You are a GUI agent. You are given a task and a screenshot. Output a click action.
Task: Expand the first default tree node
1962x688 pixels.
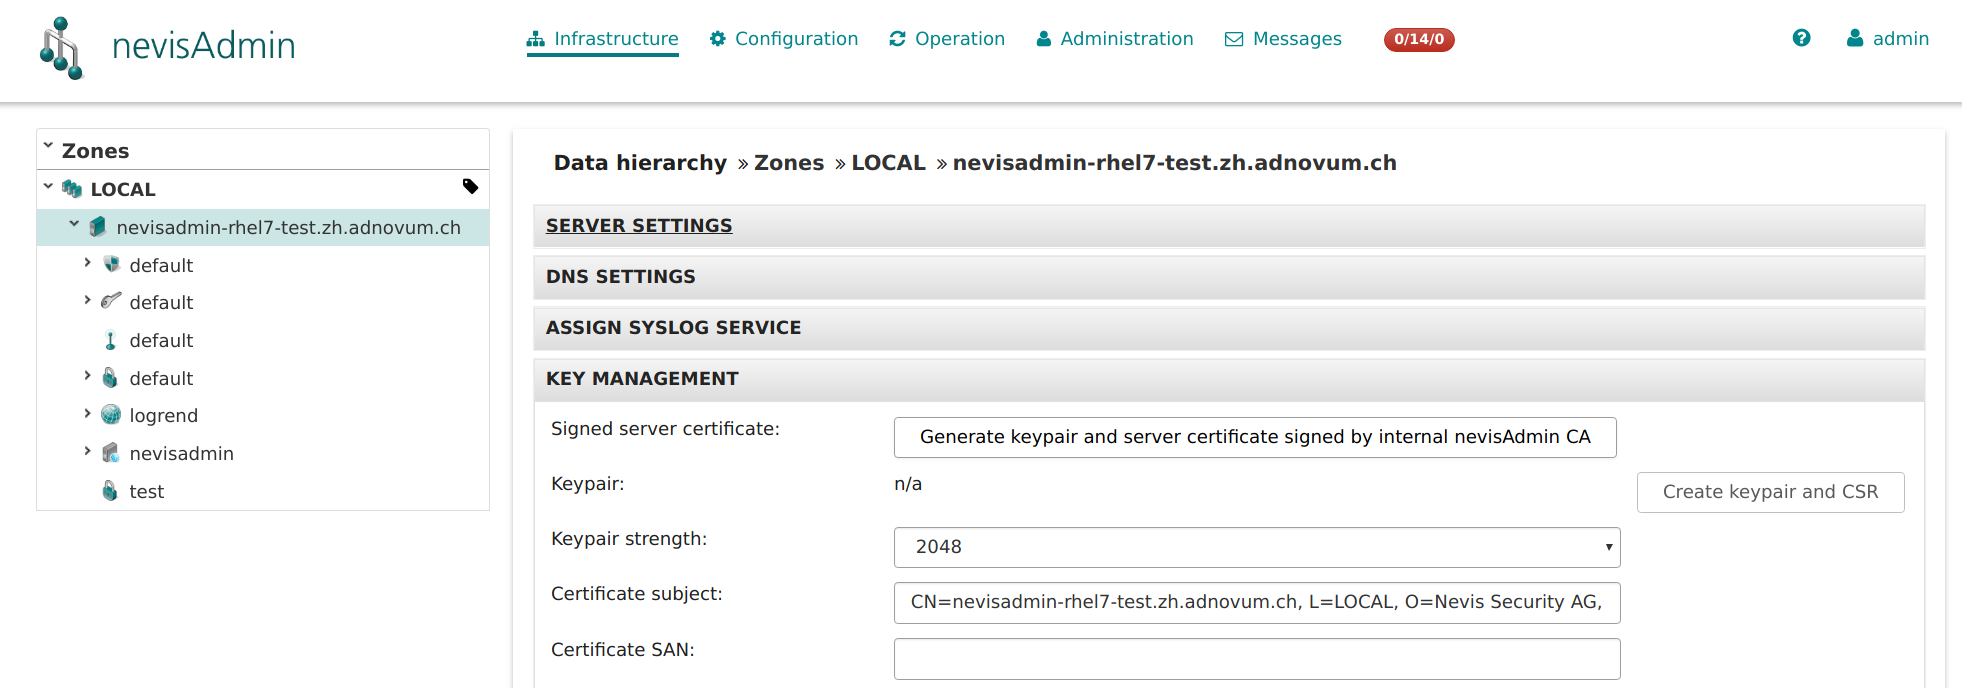point(87,262)
